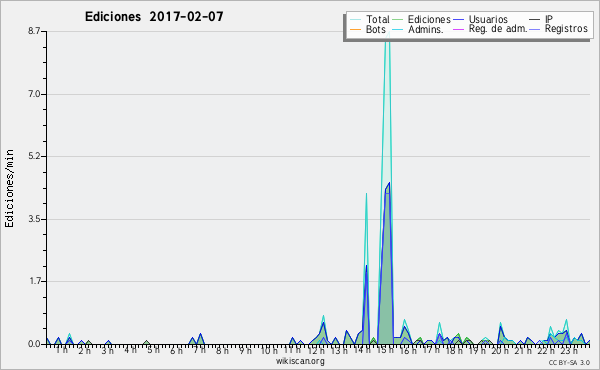Click the '3 h' x-axis label
Viewport: 600px width, 370px height.
coord(108,350)
